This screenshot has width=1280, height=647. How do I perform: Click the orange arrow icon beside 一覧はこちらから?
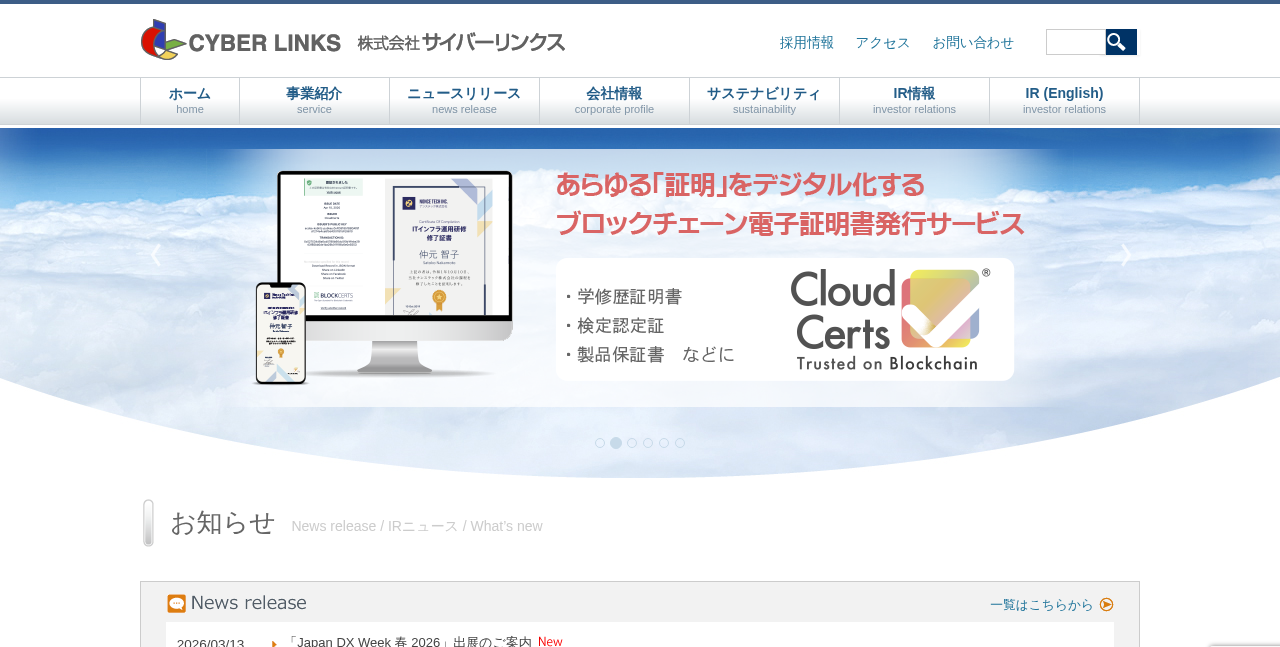point(1106,604)
